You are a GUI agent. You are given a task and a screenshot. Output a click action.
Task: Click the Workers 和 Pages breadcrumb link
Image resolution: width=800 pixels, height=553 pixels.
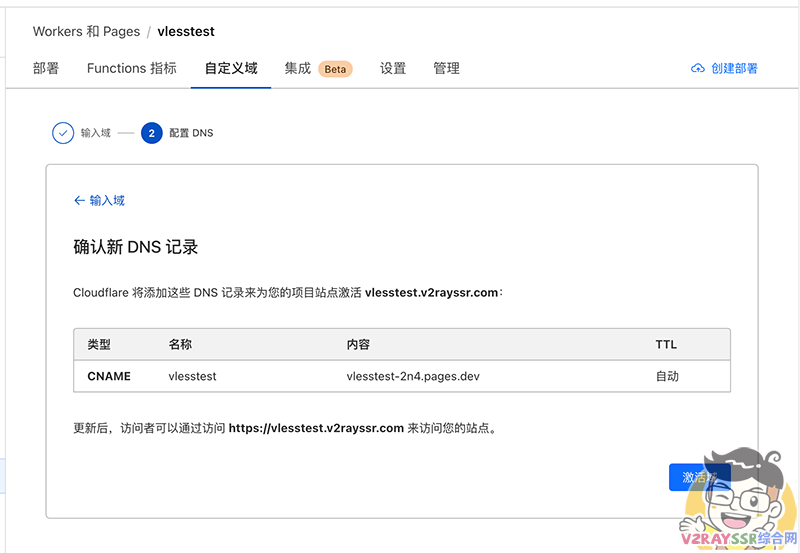pyautogui.click(x=86, y=32)
